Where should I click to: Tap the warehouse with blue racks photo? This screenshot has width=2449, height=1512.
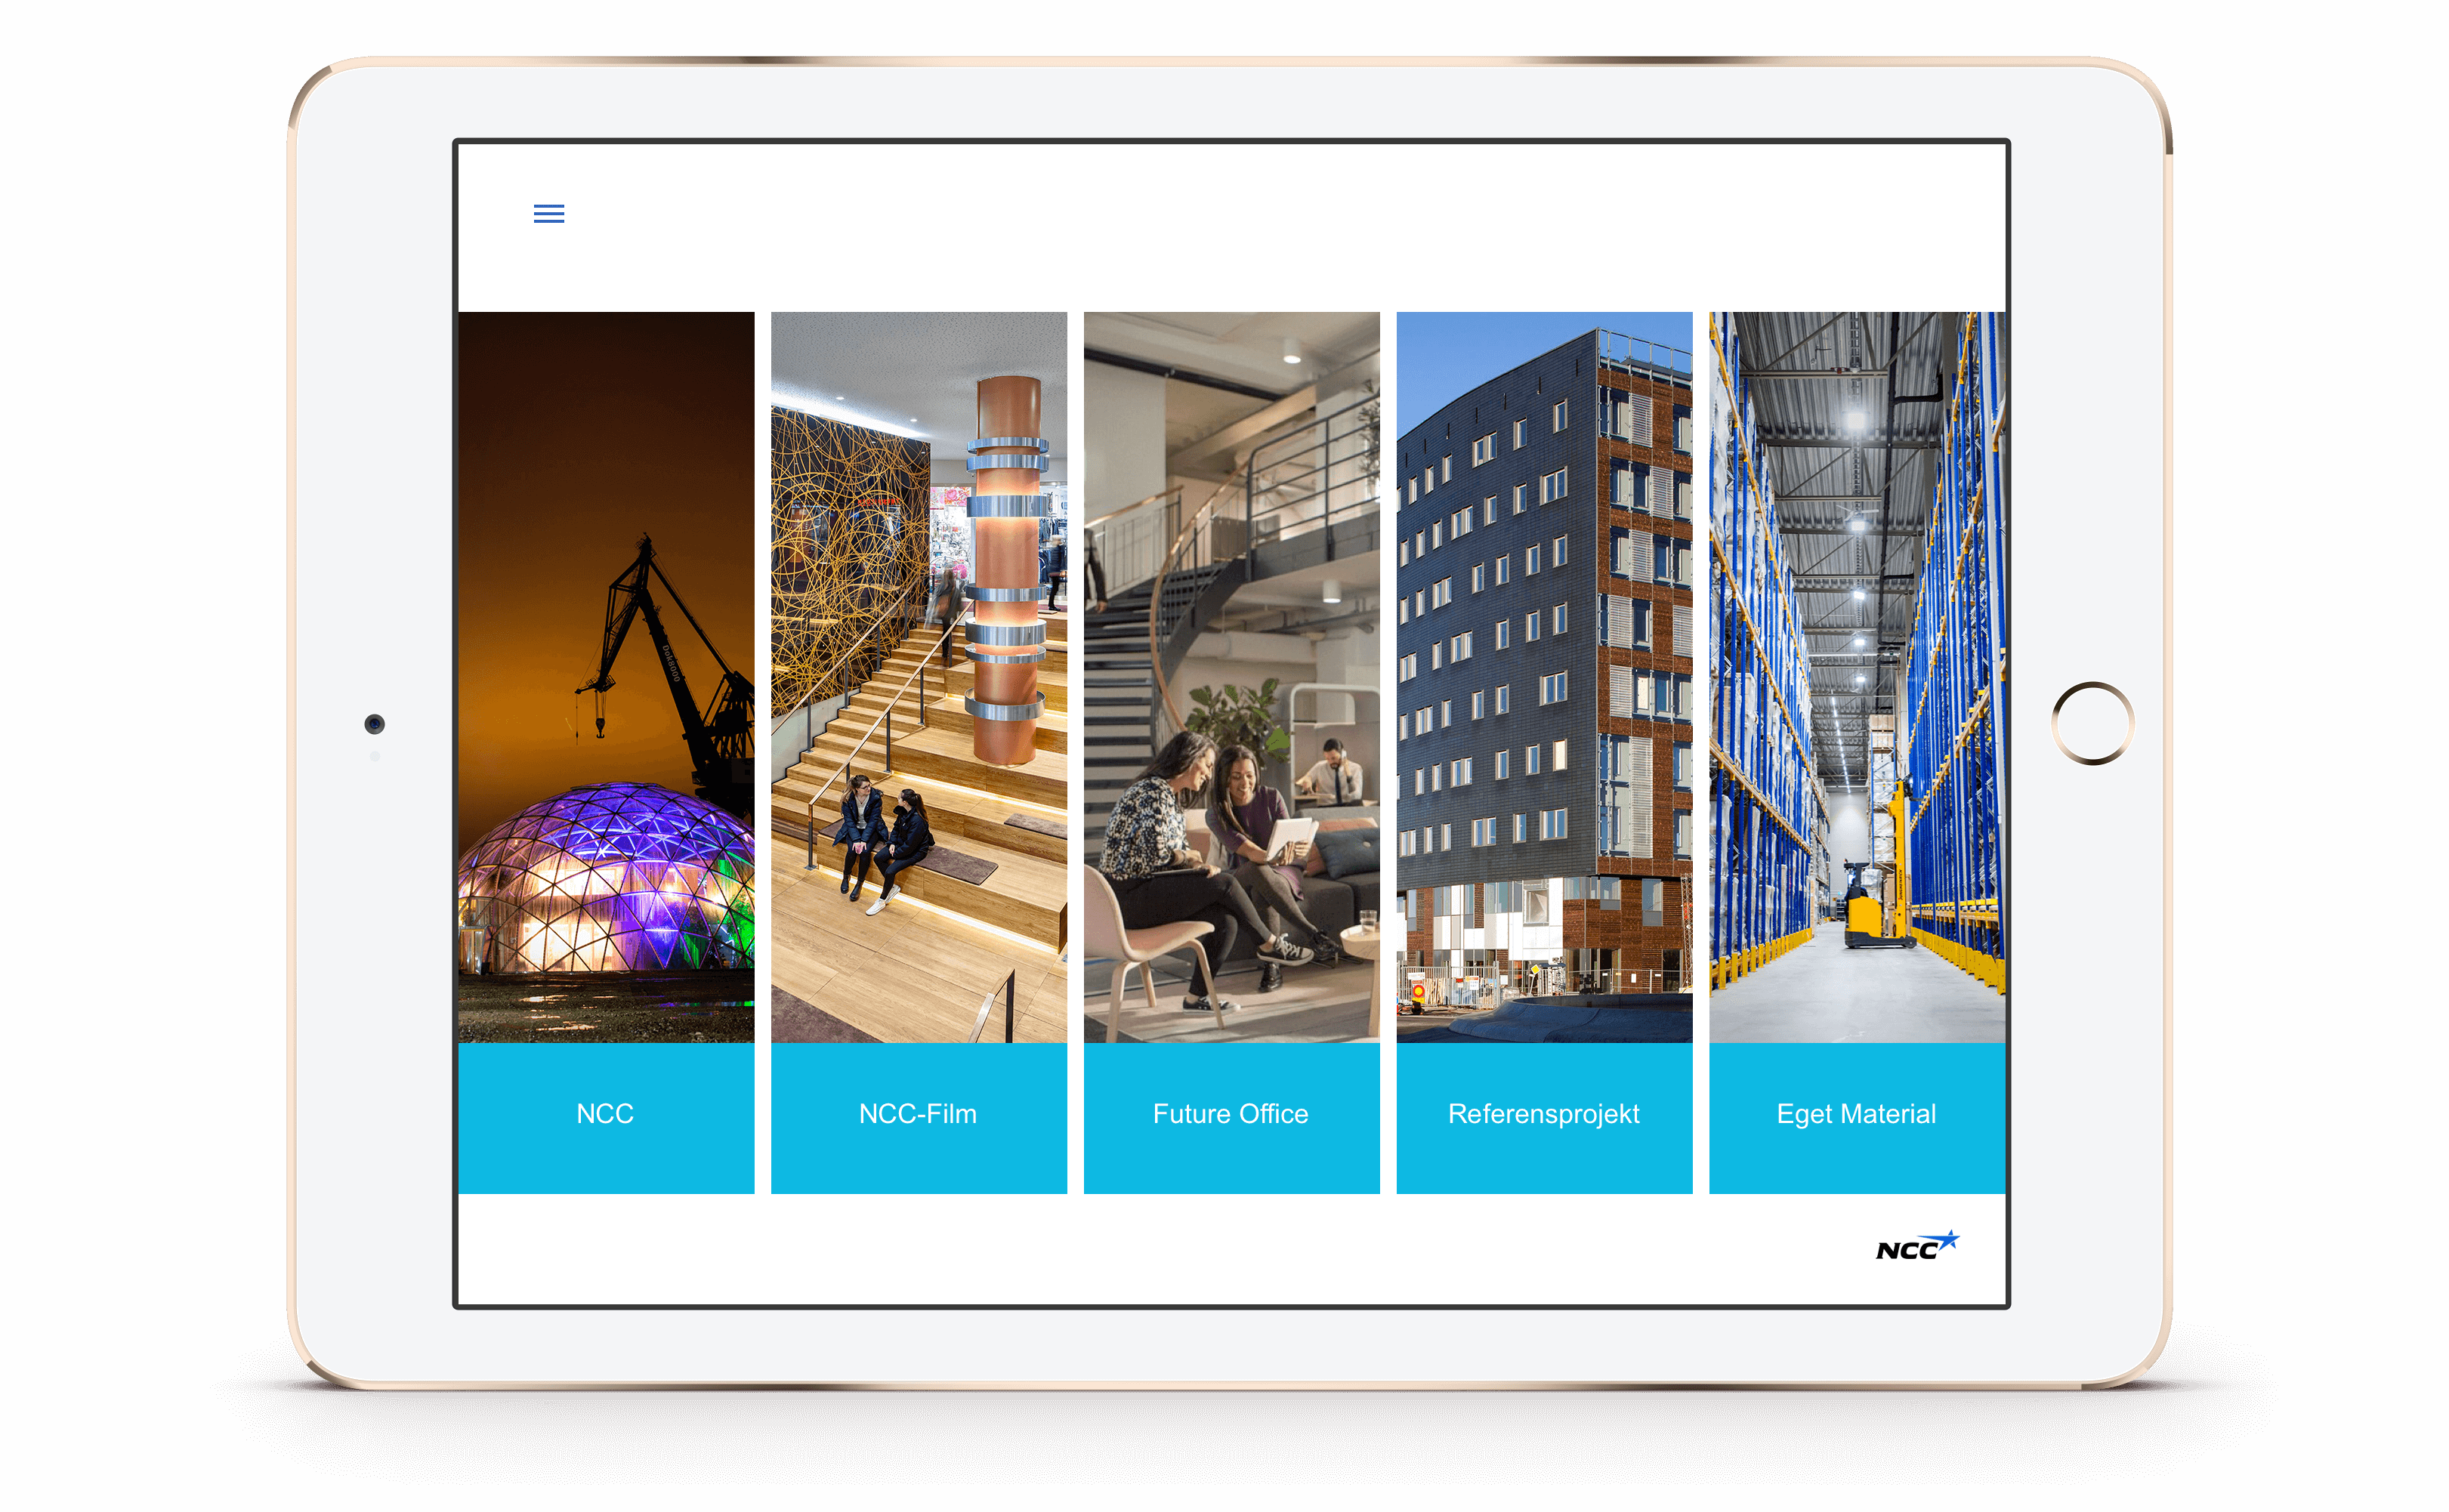1857,678
